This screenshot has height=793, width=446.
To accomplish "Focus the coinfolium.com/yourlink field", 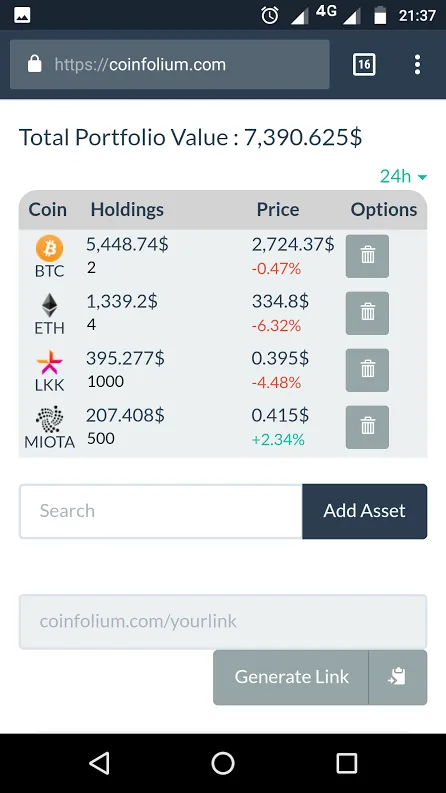I will (223, 622).
